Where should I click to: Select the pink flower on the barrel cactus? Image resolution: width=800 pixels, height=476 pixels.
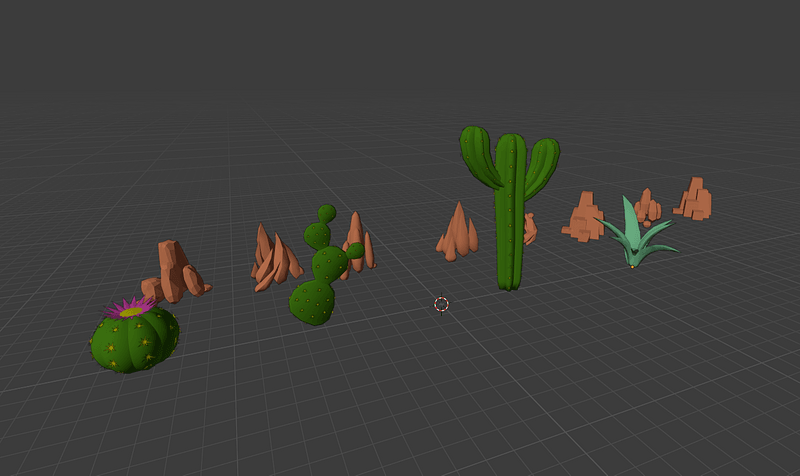click(x=131, y=308)
